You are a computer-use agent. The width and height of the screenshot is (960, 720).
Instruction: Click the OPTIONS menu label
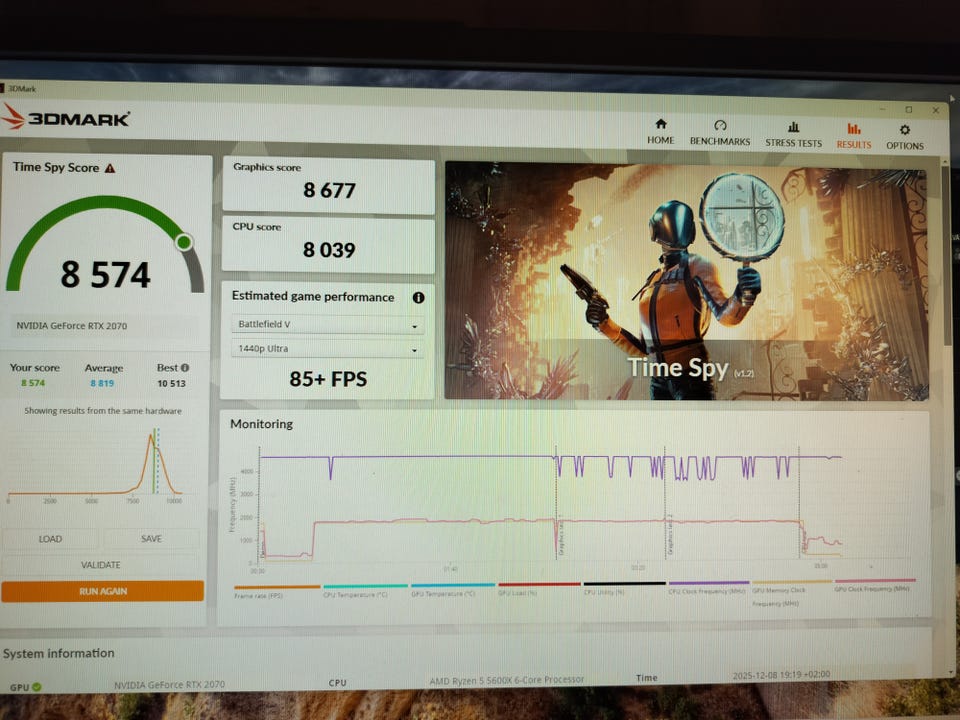coord(905,146)
